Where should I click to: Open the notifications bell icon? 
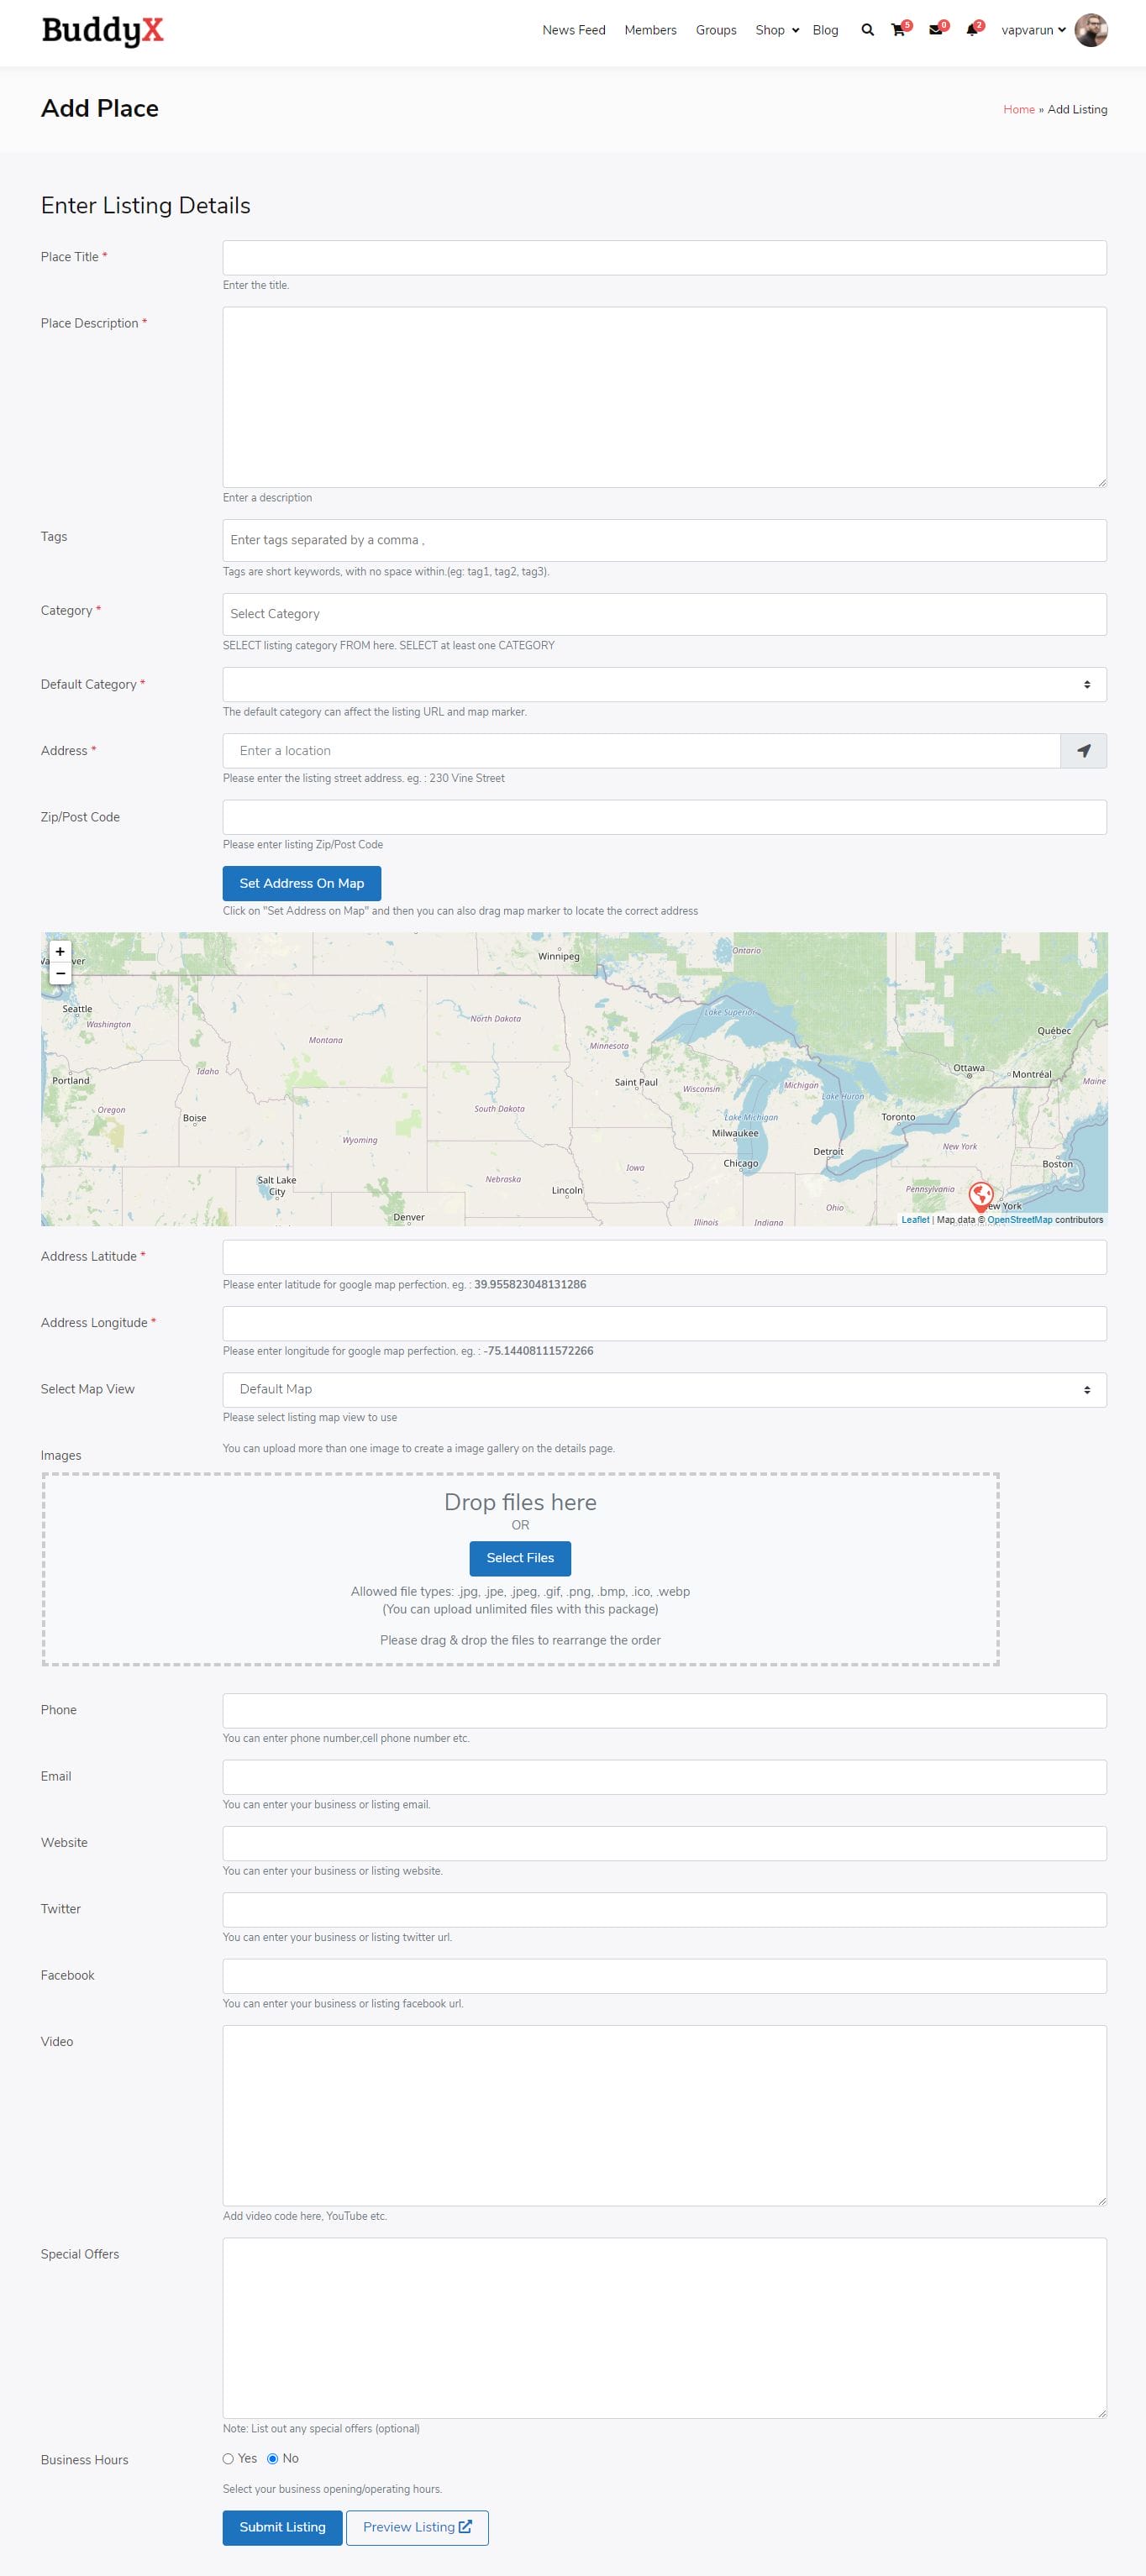971,30
